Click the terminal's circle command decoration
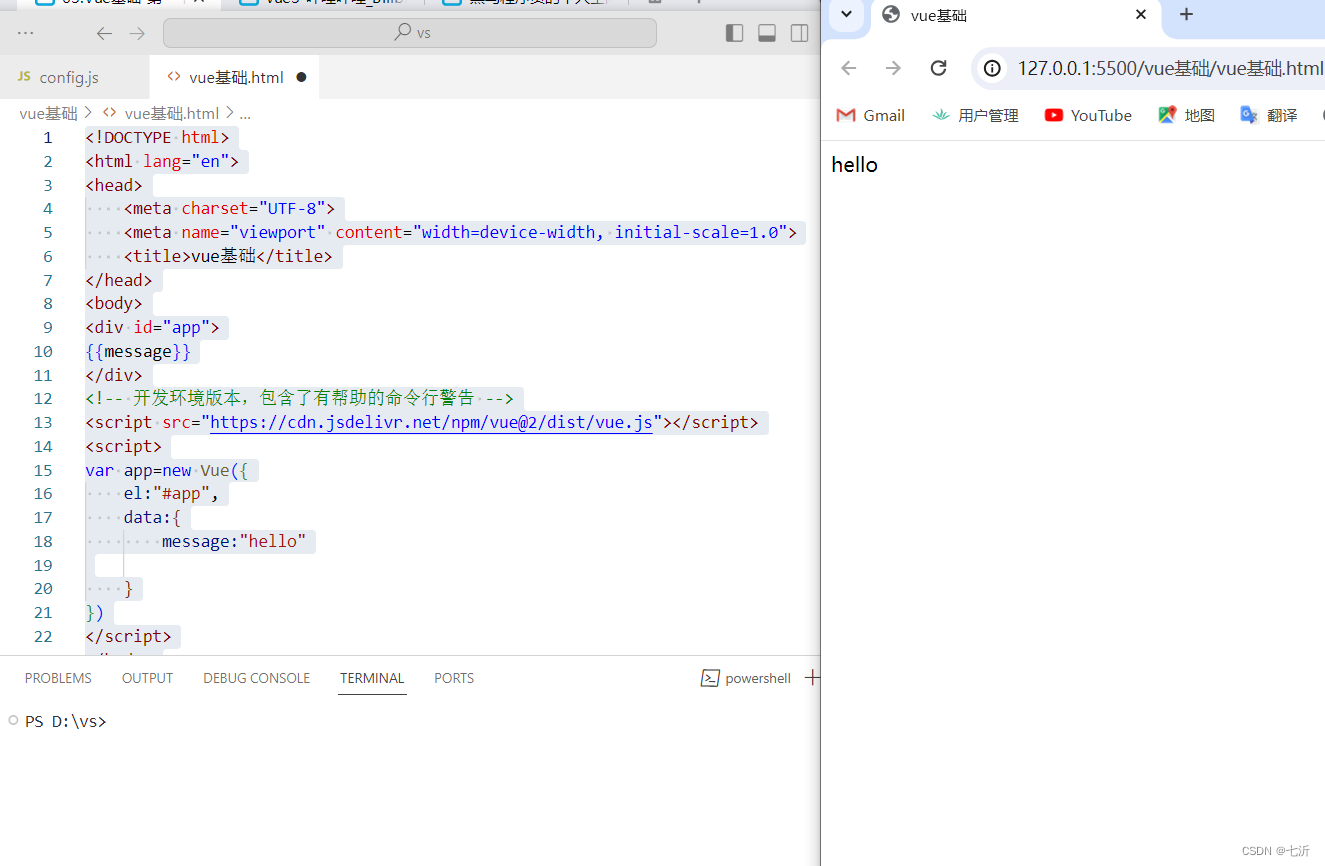 click(x=12, y=720)
